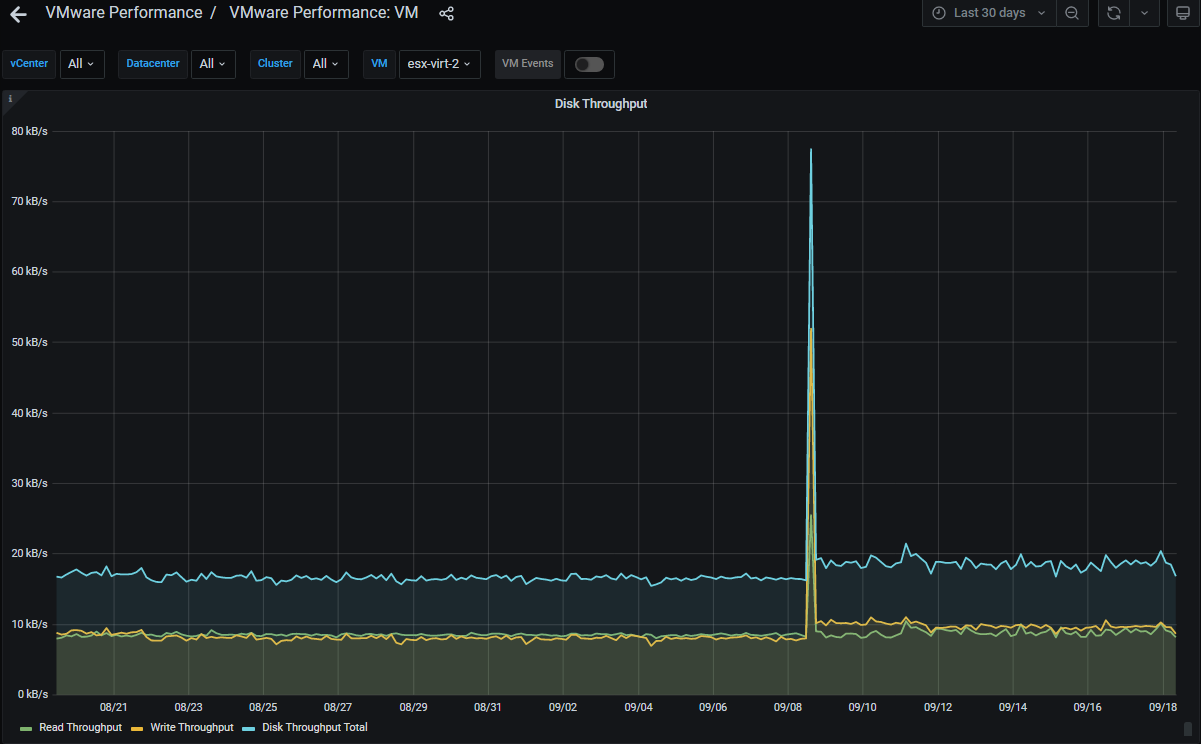1201x744 pixels.
Task: Refresh the dashboard with the refresh icon
Action: tap(1113, 13)
